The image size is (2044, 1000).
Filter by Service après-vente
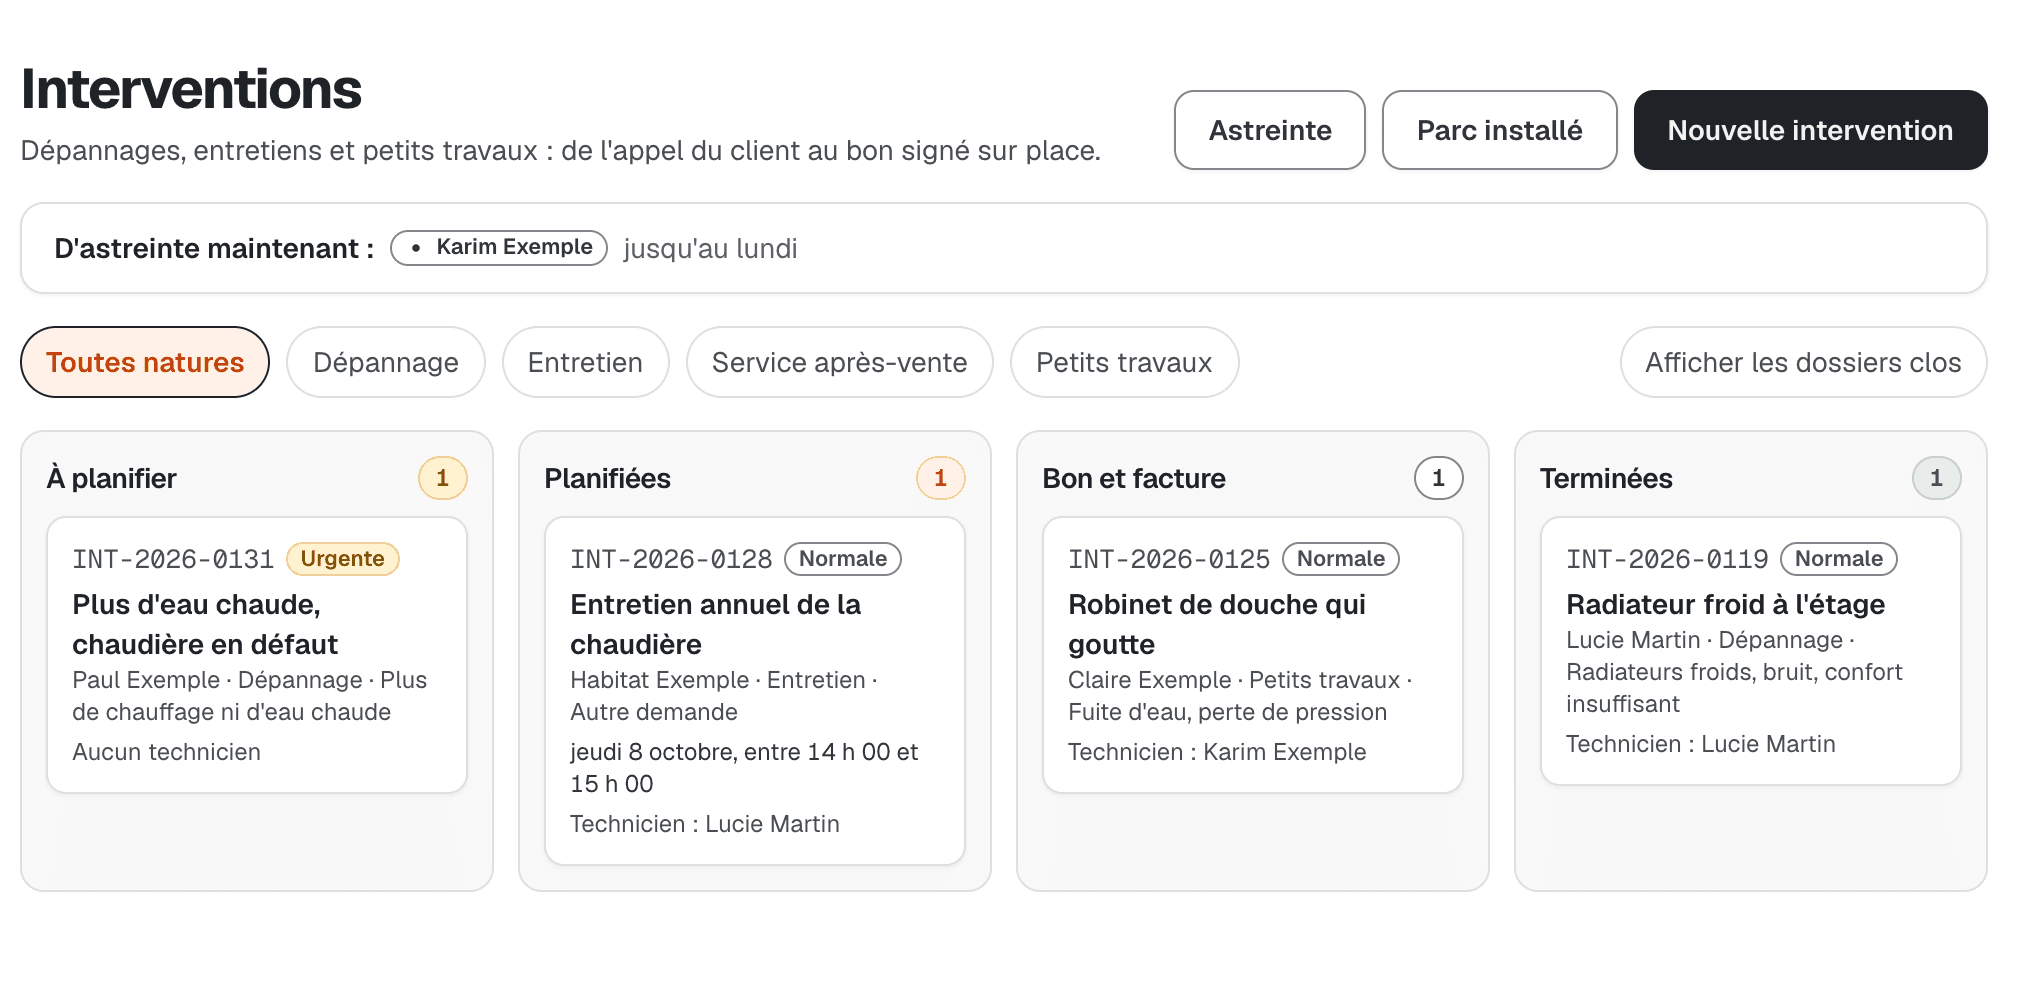[839, 362]
